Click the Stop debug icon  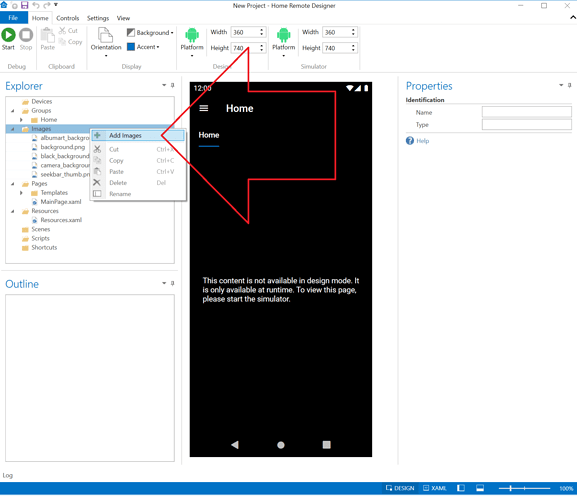[26, 35]
